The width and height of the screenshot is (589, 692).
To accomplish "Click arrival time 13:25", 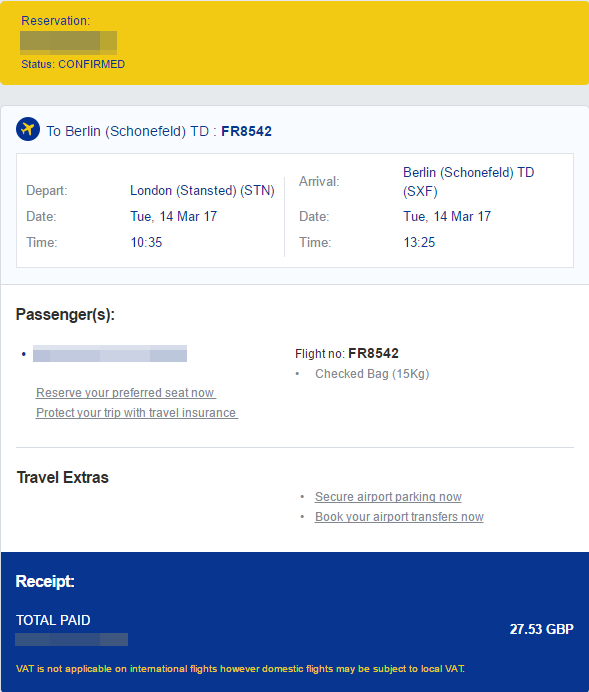I will click(419, 242).
